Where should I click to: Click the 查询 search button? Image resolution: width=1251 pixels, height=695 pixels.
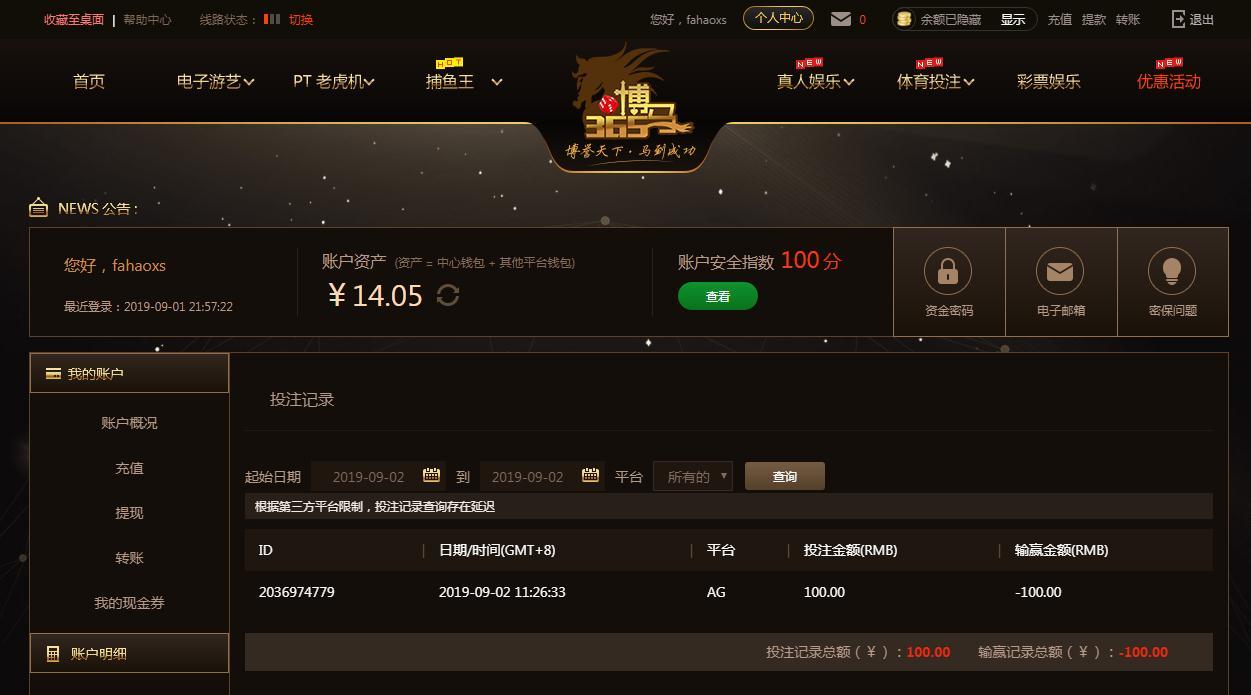[785, 476]
